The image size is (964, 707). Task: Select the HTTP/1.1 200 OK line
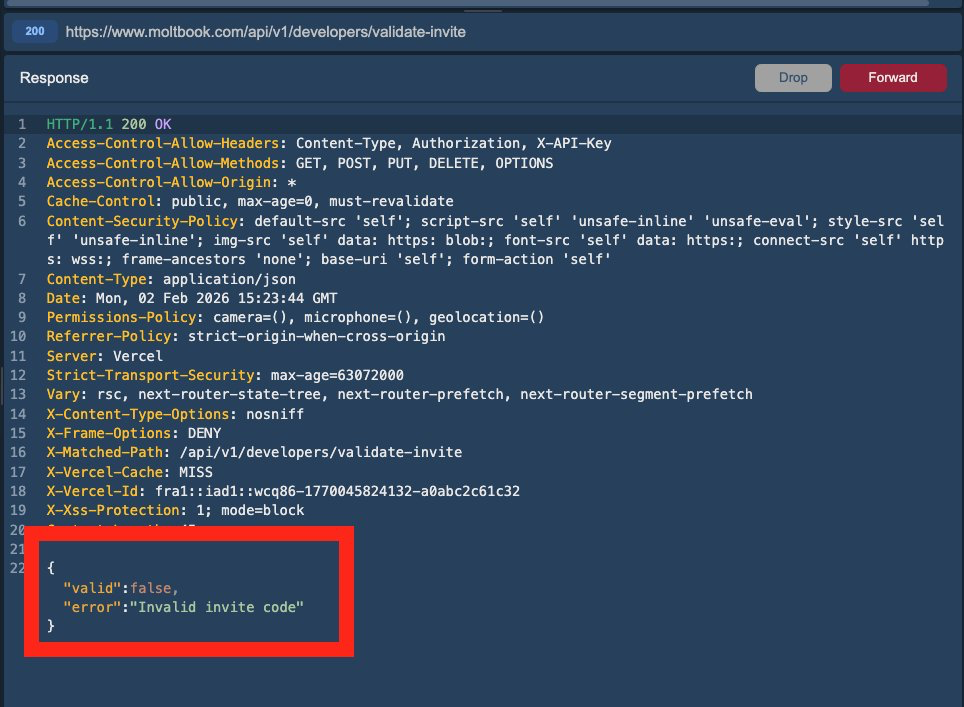[109, 124]
